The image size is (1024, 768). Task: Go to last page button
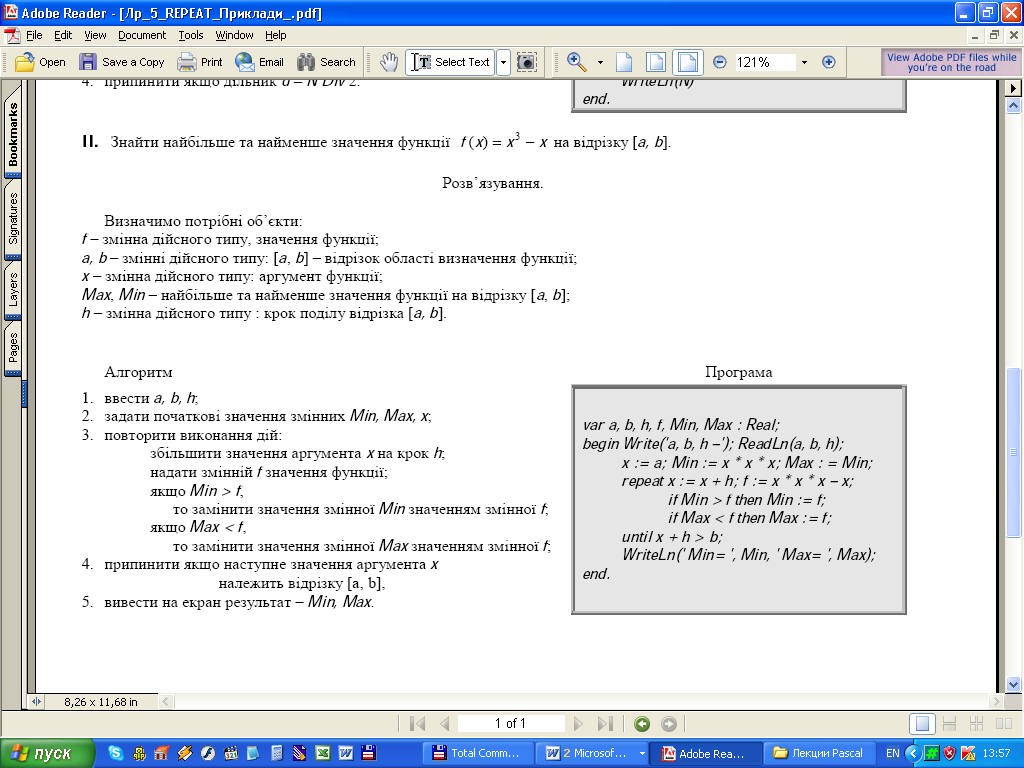point(605,724)
